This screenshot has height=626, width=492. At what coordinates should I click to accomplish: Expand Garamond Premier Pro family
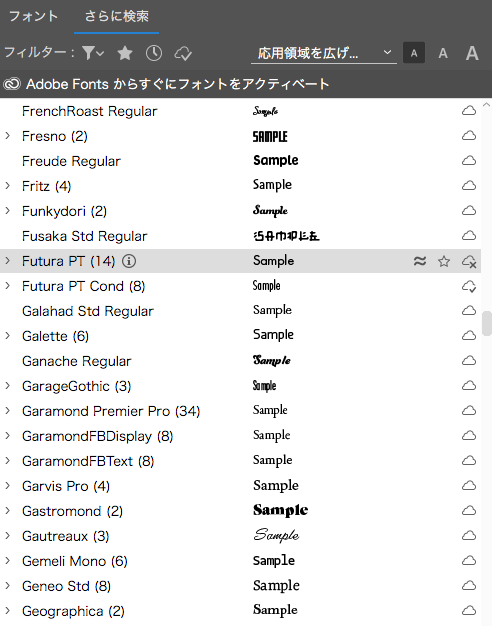[x=8, y=410]
